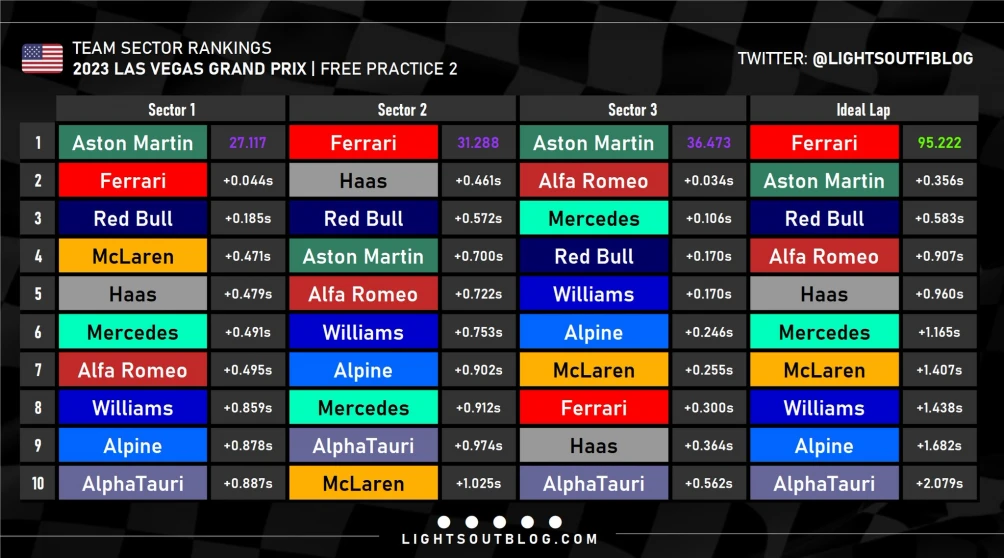
Task: Select the Sector 2 column header
Action: tap(401, 110)
